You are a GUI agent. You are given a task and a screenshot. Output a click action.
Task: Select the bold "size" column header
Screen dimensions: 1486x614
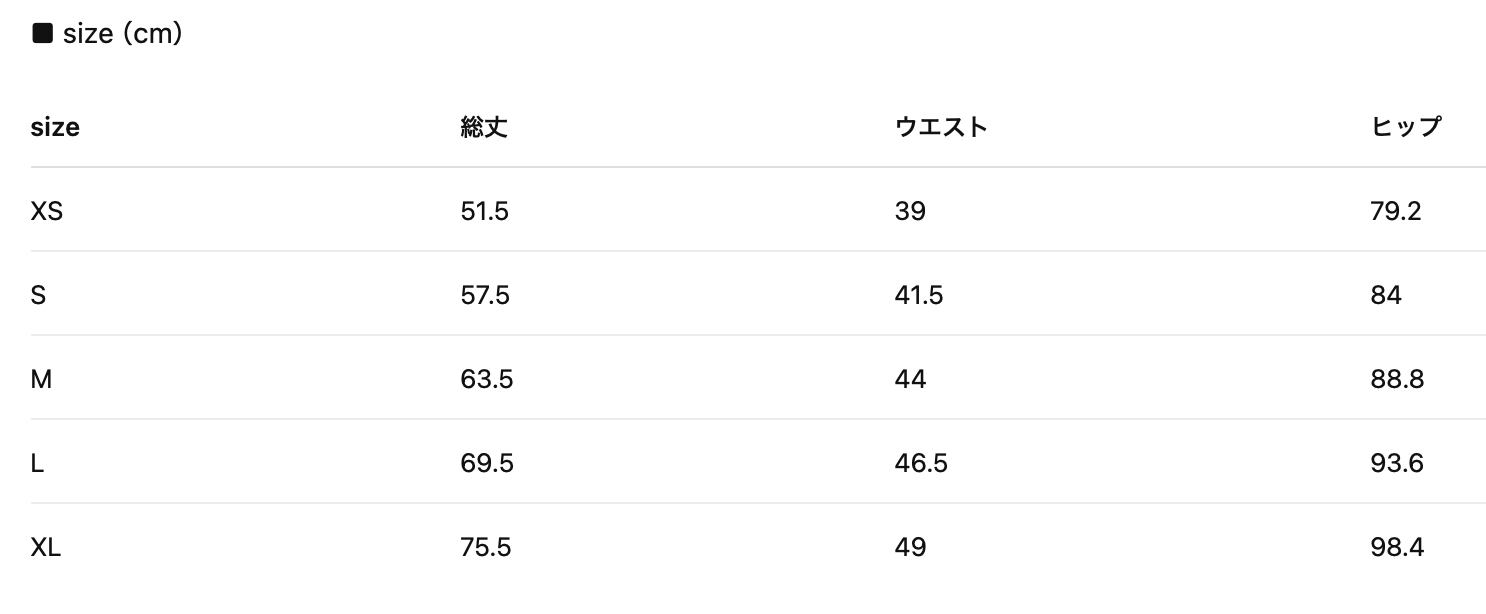pos(55,127)
